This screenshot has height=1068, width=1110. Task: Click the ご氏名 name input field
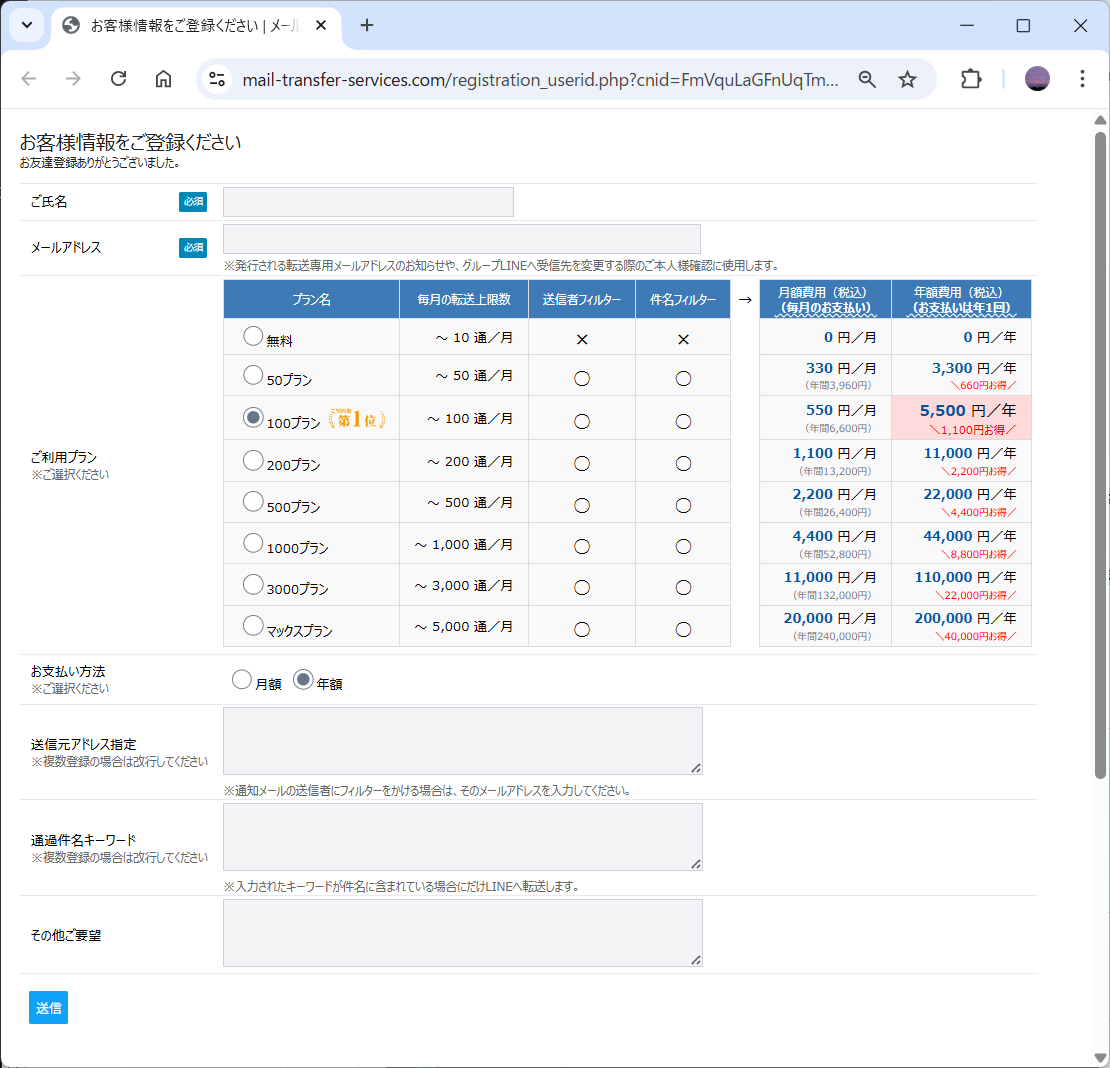[368, 202]
